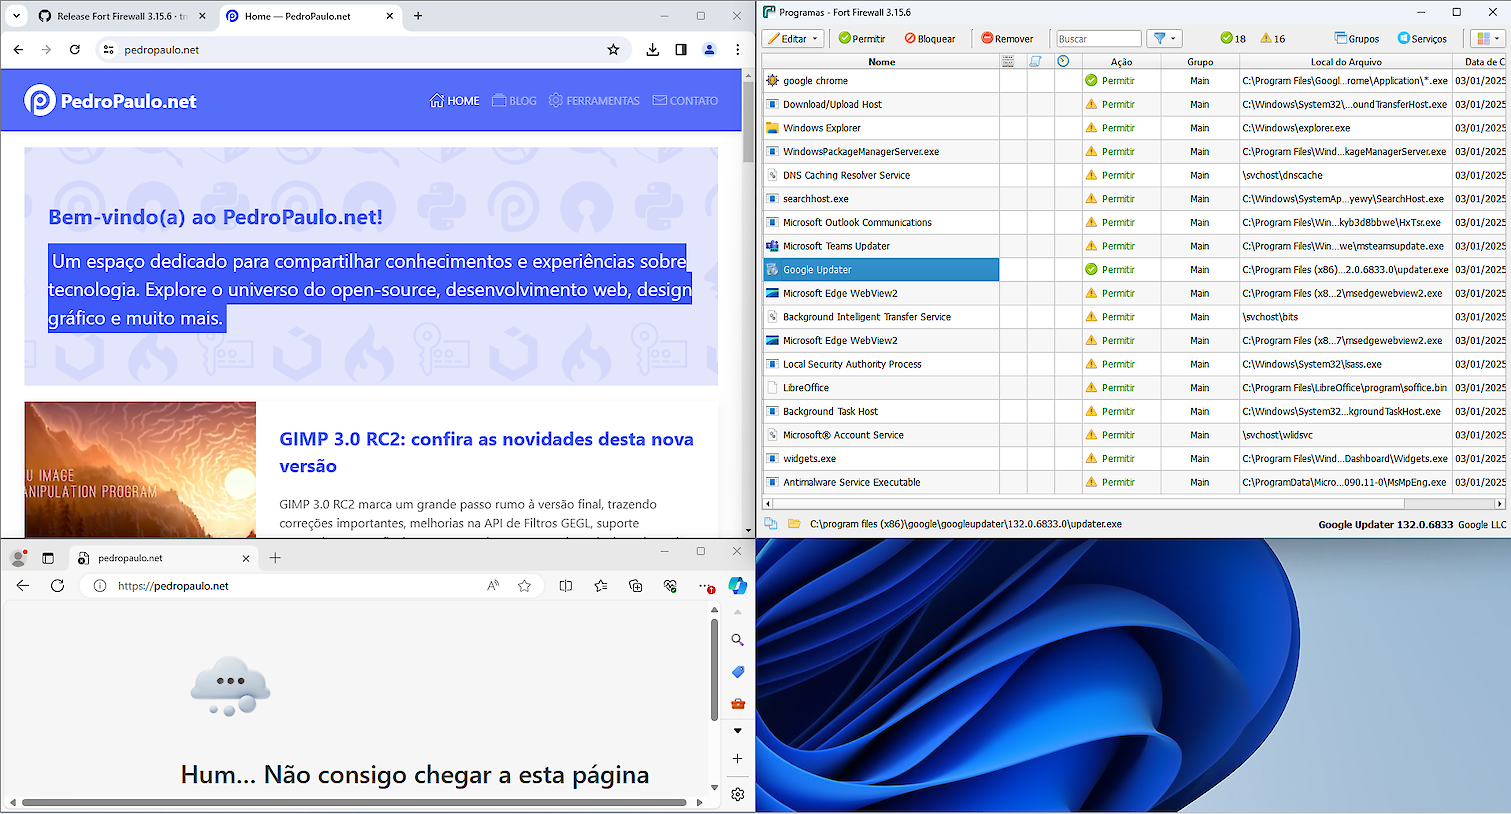This screenshot has height=814, width=1511.
Task: Open the filter funnel dropdown in Fort Firewall
Action: (x=1165, y=39)
